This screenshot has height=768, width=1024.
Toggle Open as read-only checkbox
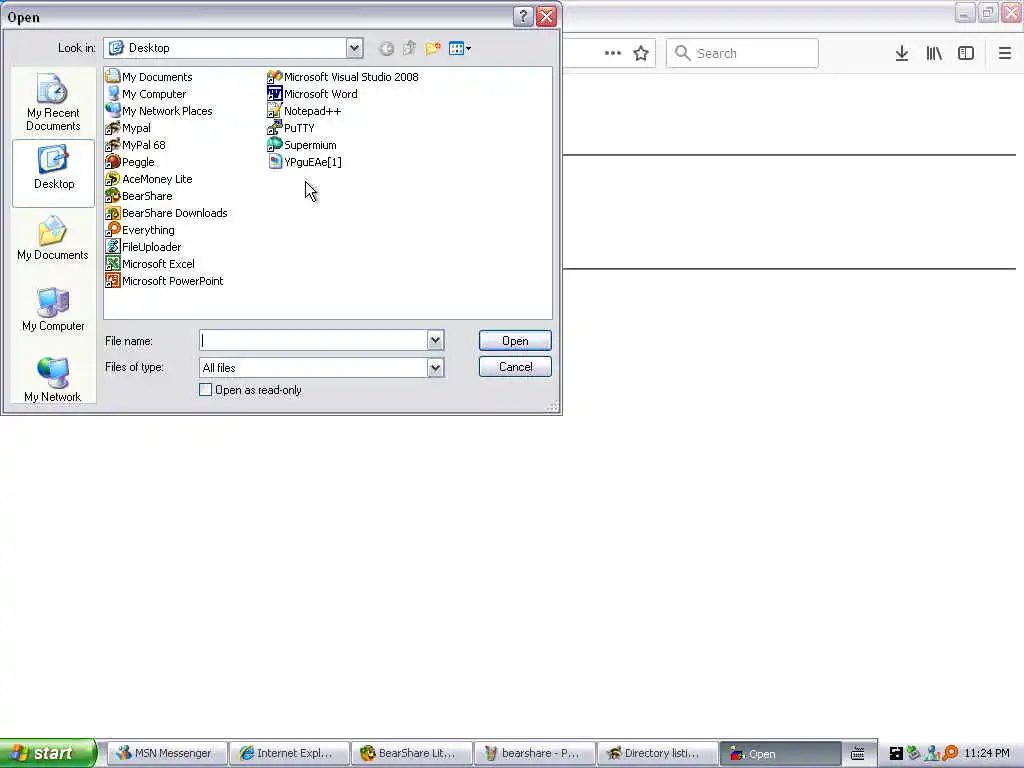[x=206, y=390]
